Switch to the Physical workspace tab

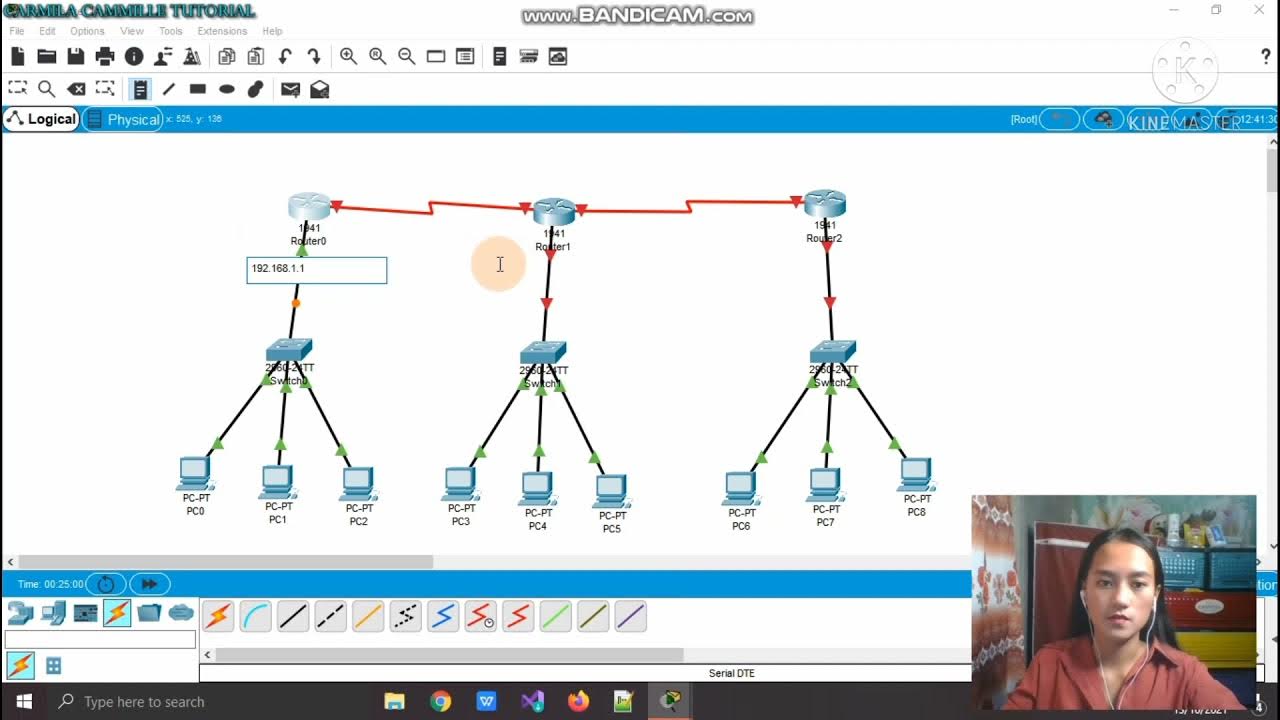tap(123, 119)
